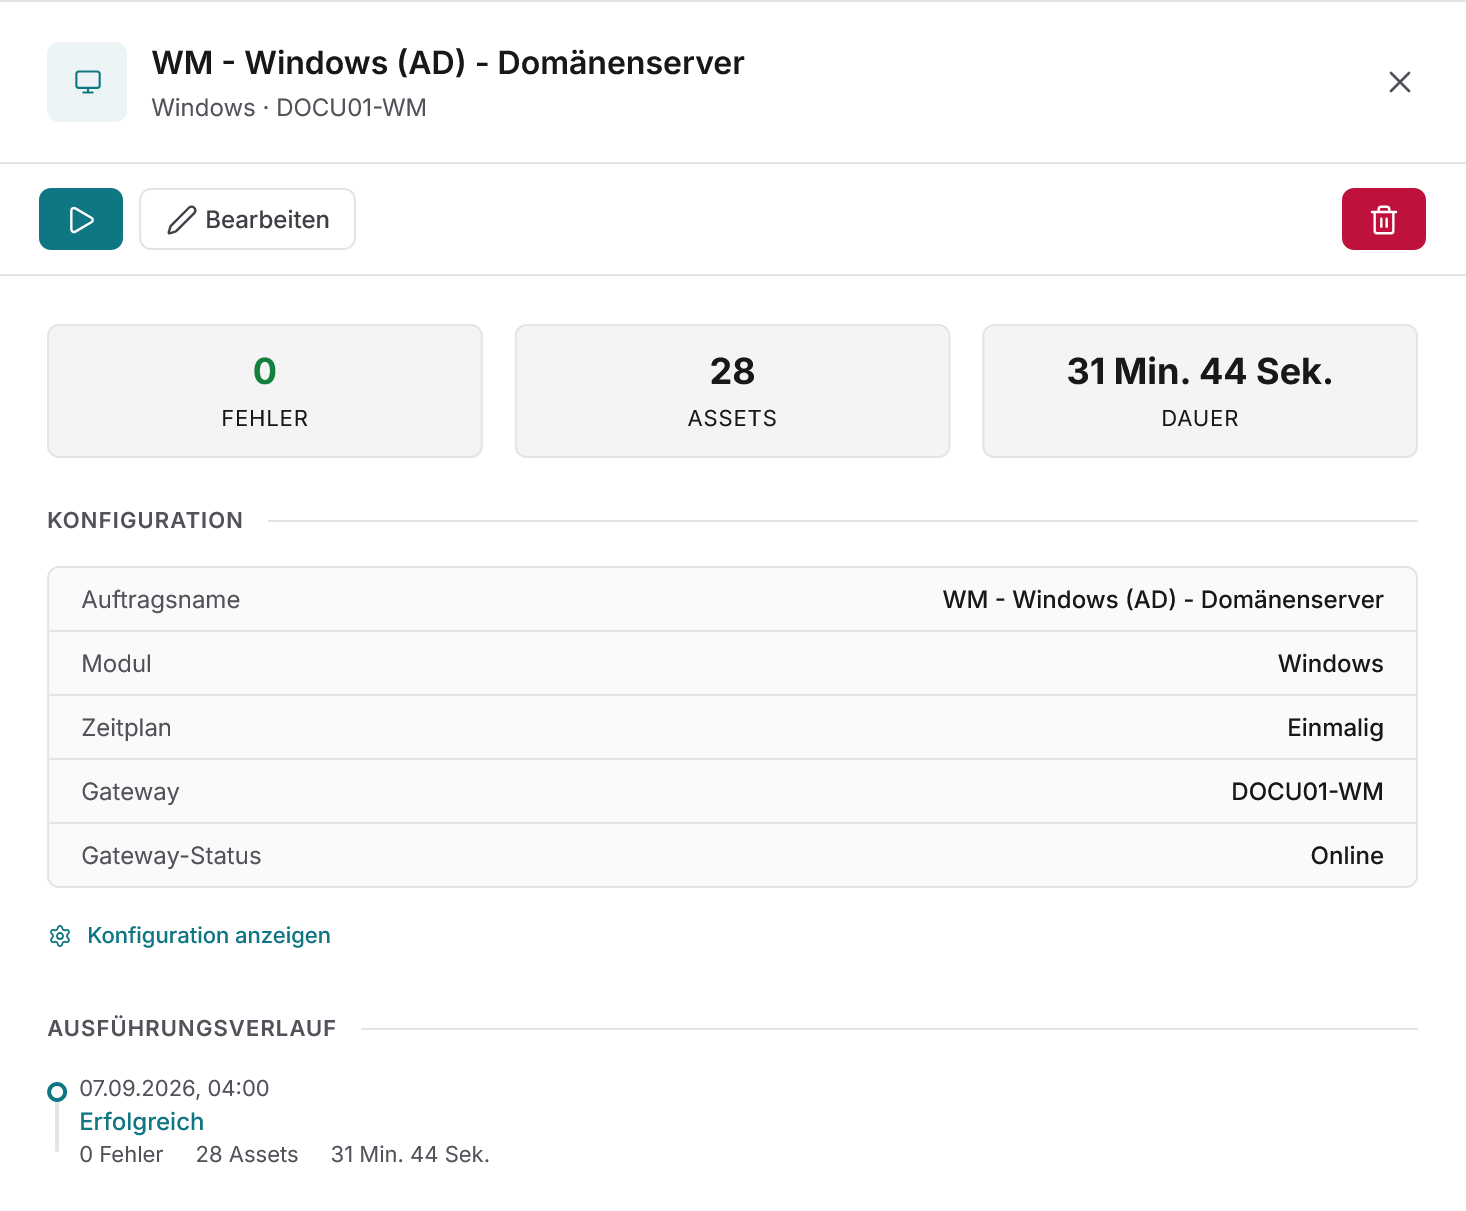Image resolution: width=1466 pixels, height=1211 pixels.
Task: Click the timeline marker for 07.09.2026
Action: [58, 1091]
